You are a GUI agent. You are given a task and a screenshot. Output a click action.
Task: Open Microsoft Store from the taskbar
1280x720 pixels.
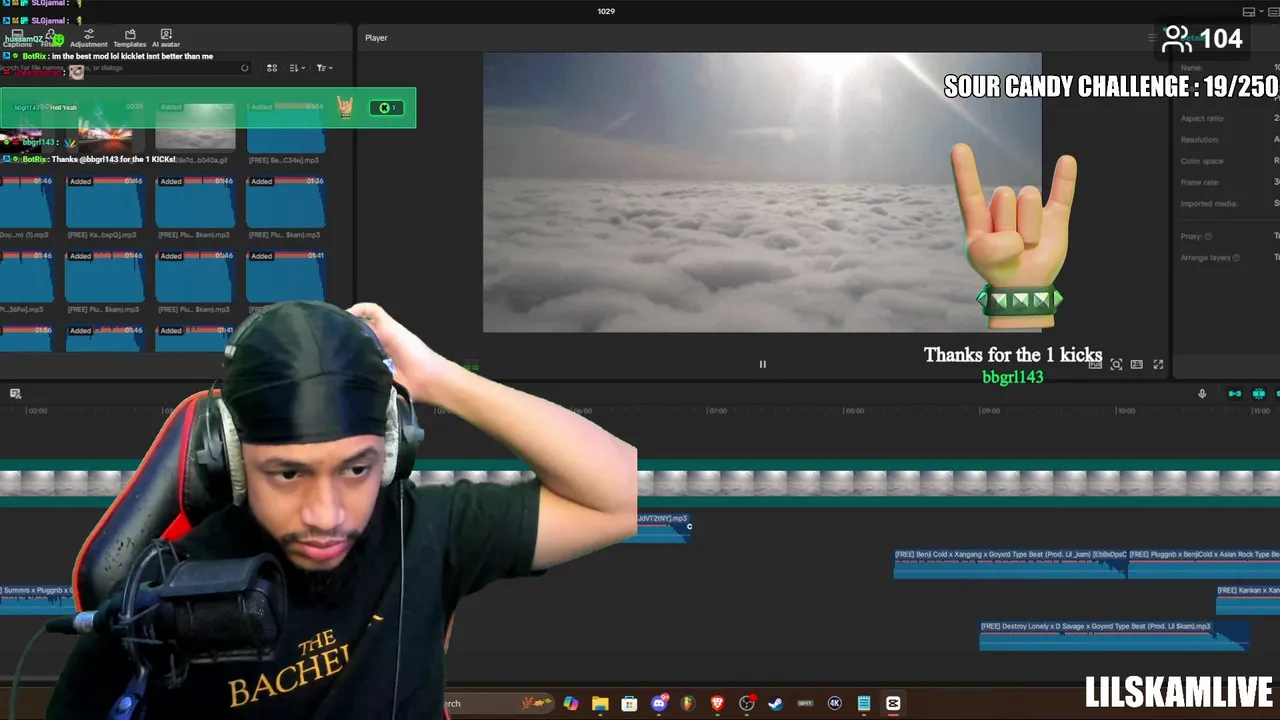tap(629, 704)
